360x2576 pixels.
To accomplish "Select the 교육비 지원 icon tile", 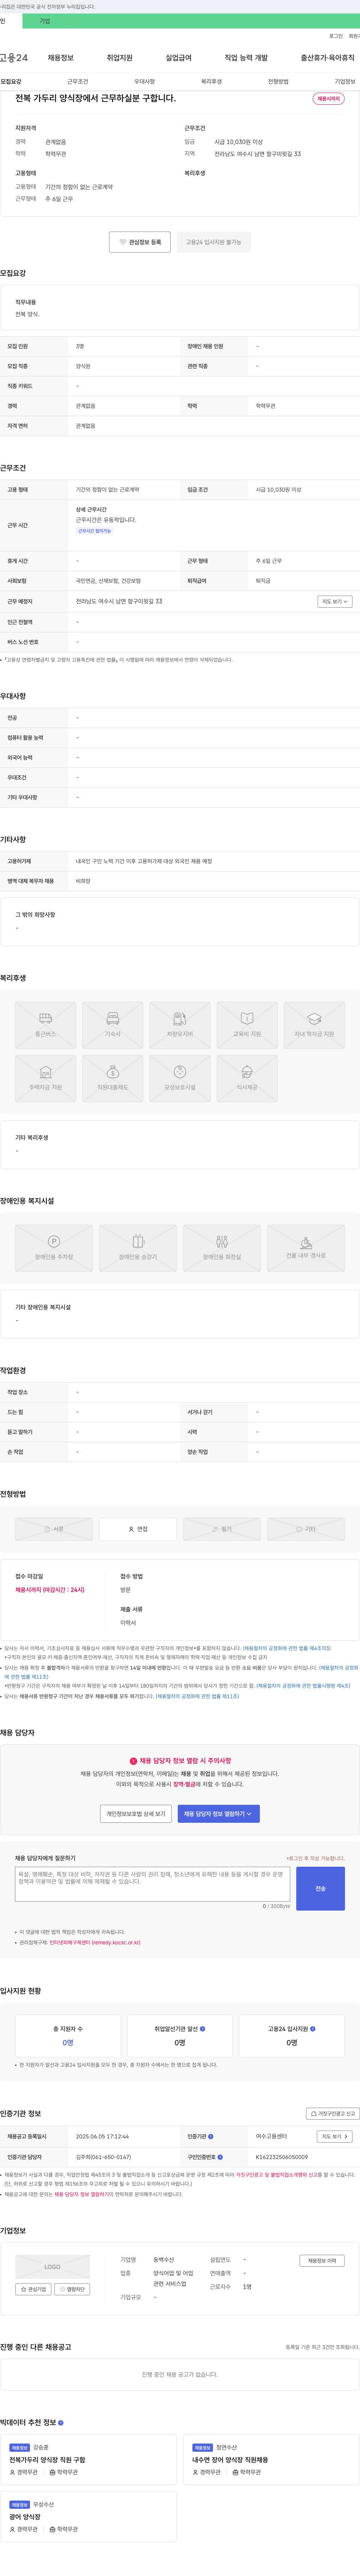I will point(247,1024).
